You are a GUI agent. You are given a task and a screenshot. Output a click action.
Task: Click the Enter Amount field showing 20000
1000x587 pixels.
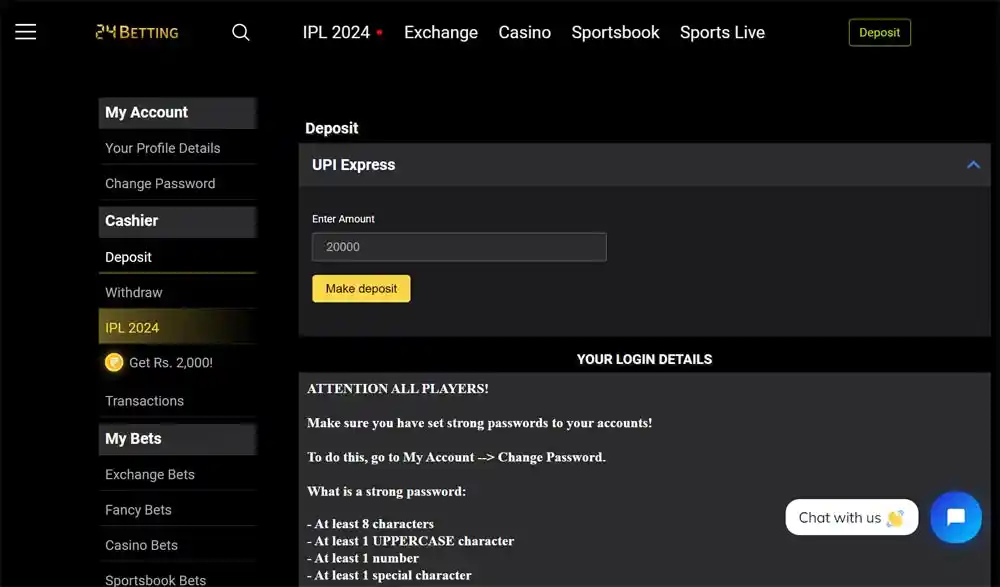click(x=458, y=247)
